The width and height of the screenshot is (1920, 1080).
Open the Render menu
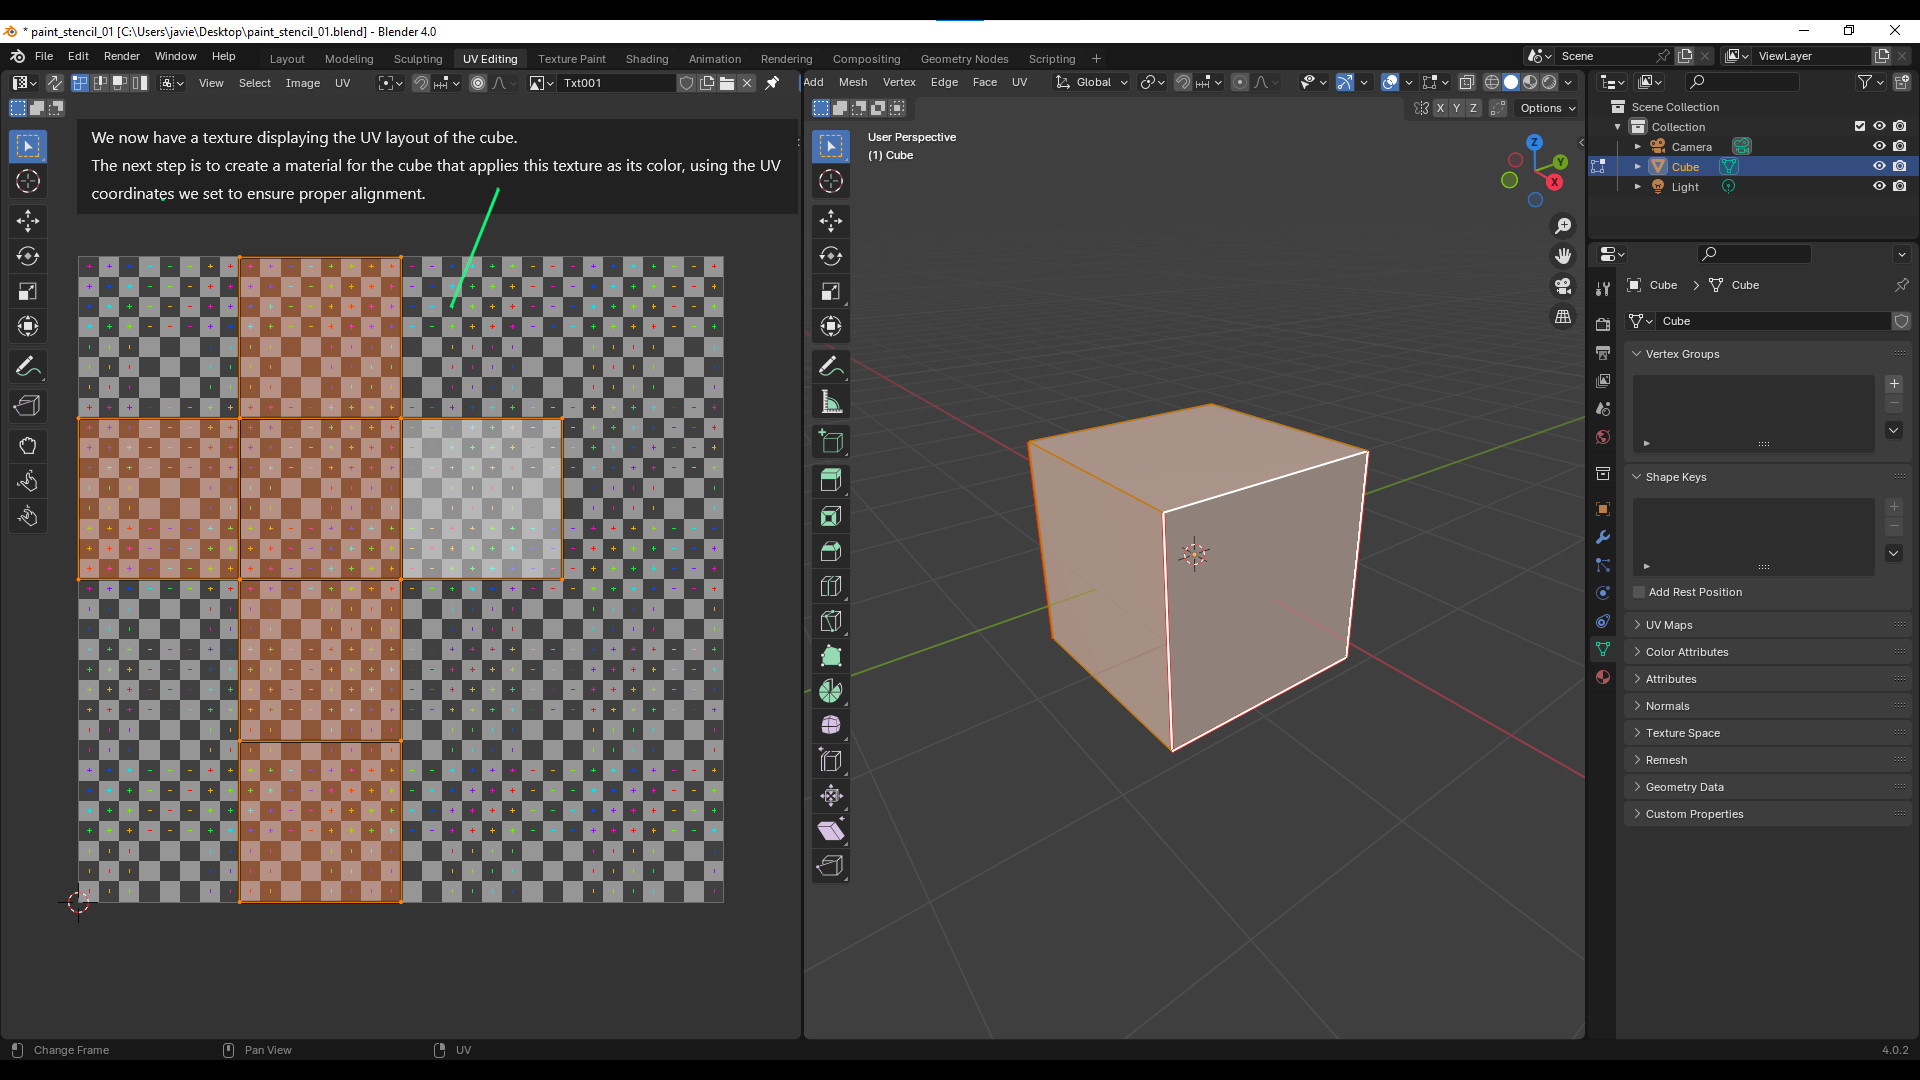pos(122,56)
